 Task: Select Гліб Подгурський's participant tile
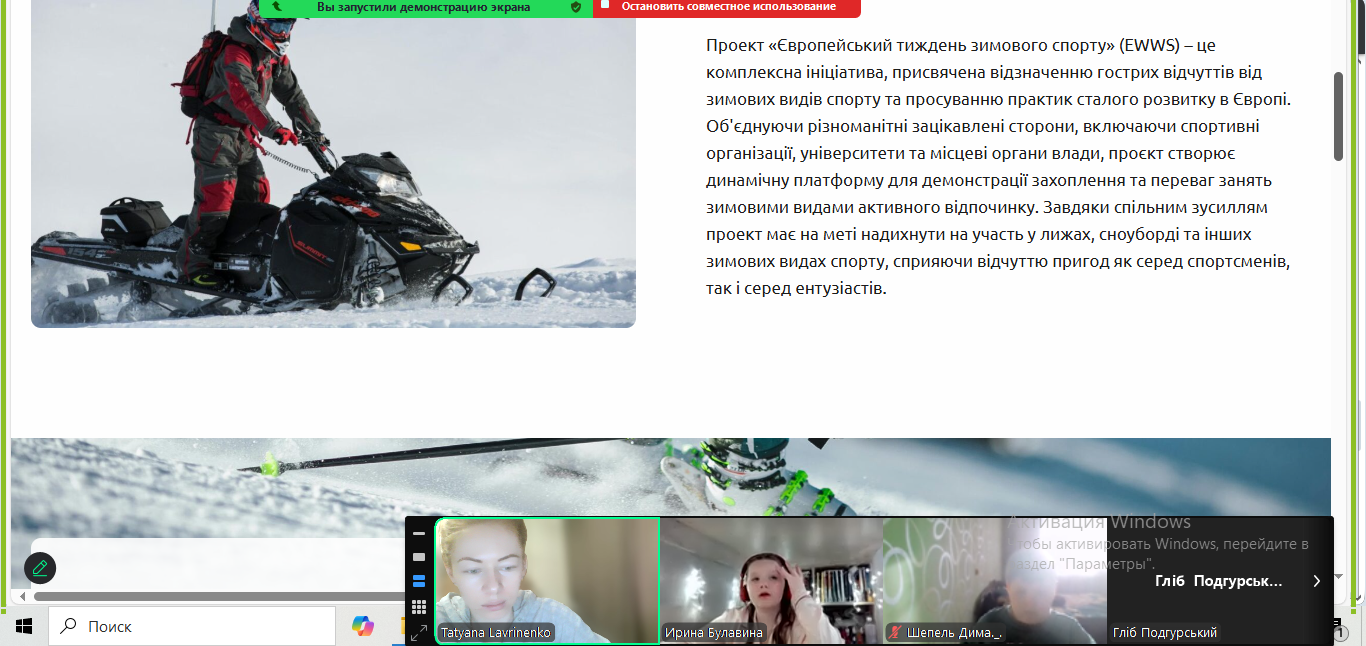[1220, 580]
